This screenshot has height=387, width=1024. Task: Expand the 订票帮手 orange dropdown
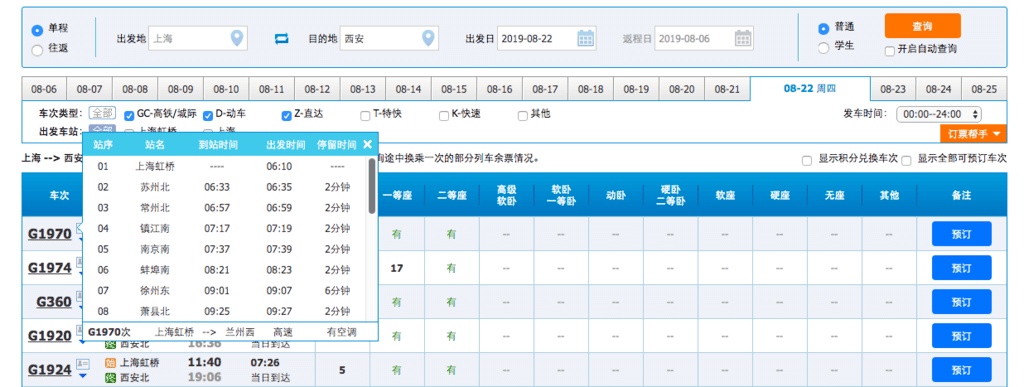pos(974,134)
